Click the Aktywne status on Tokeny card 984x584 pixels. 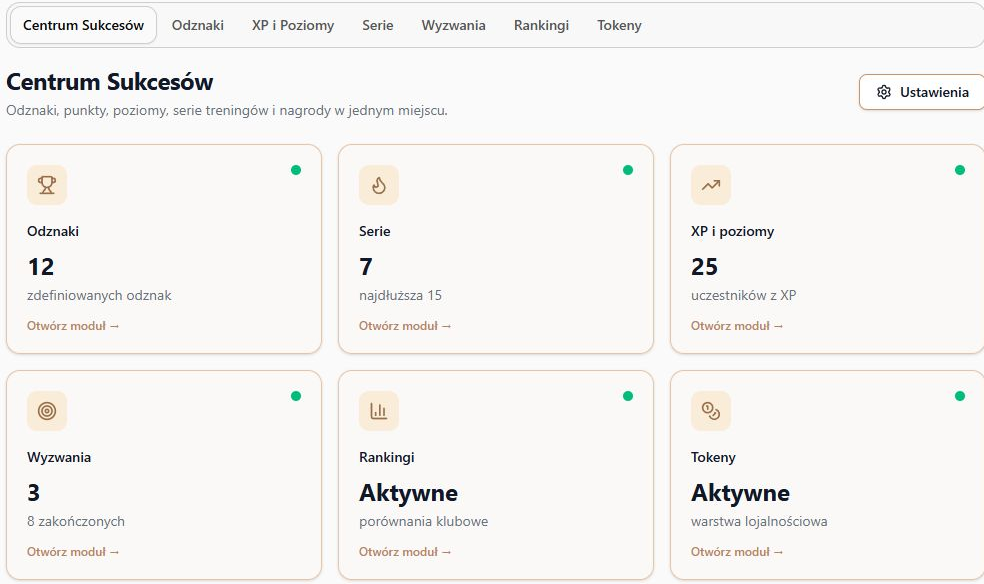tap(741, 493)
